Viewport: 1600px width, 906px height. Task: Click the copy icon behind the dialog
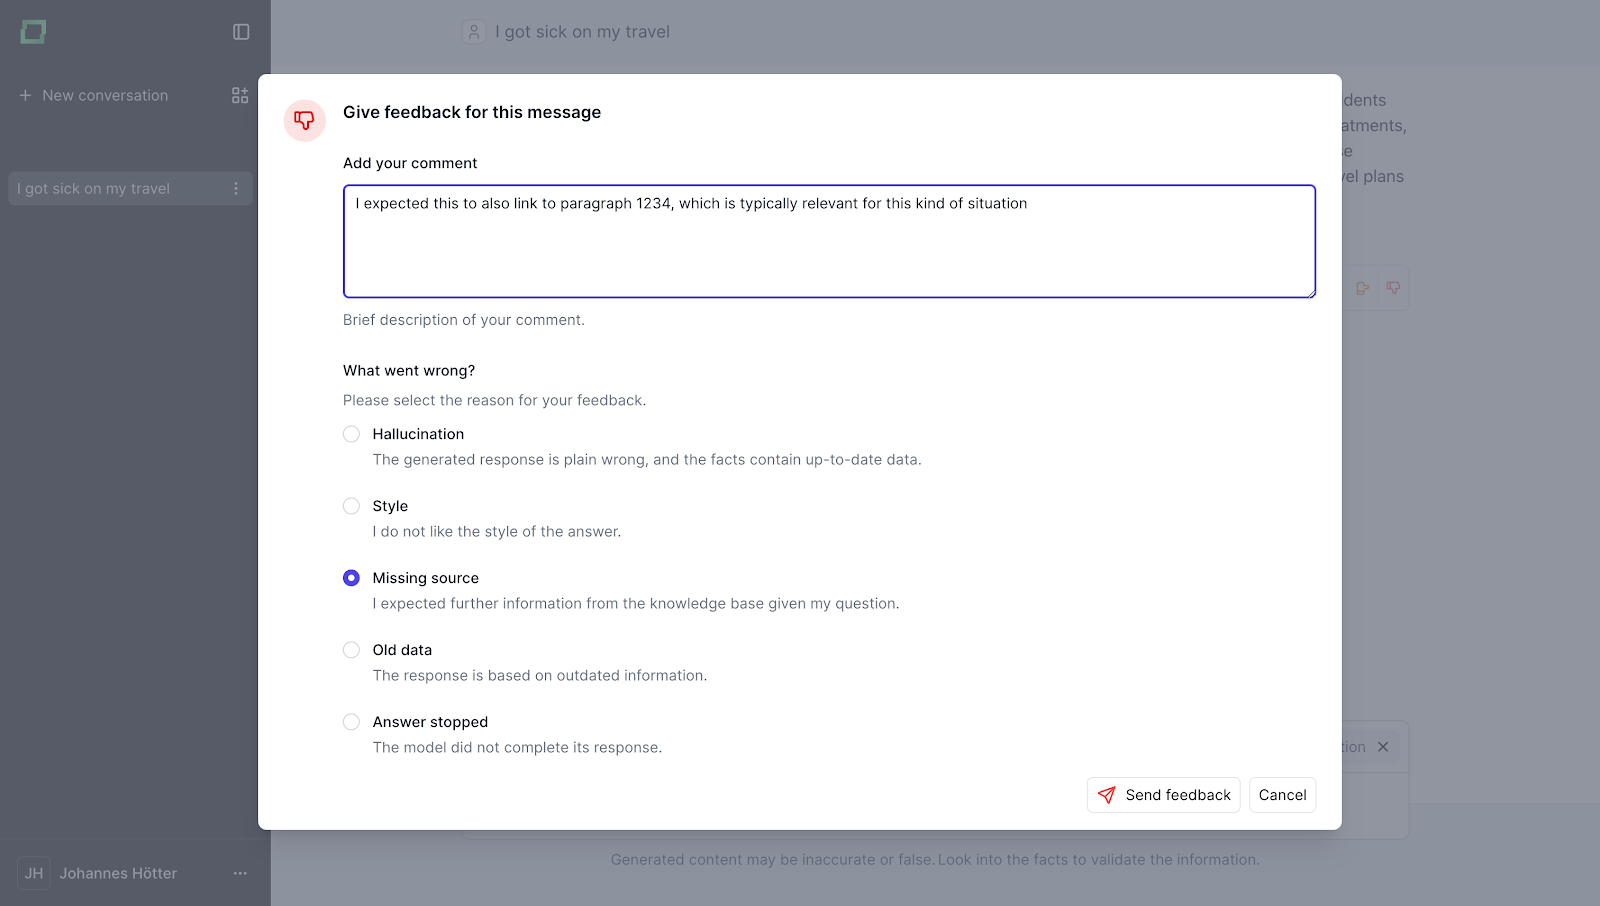[x=1362, y=288]
